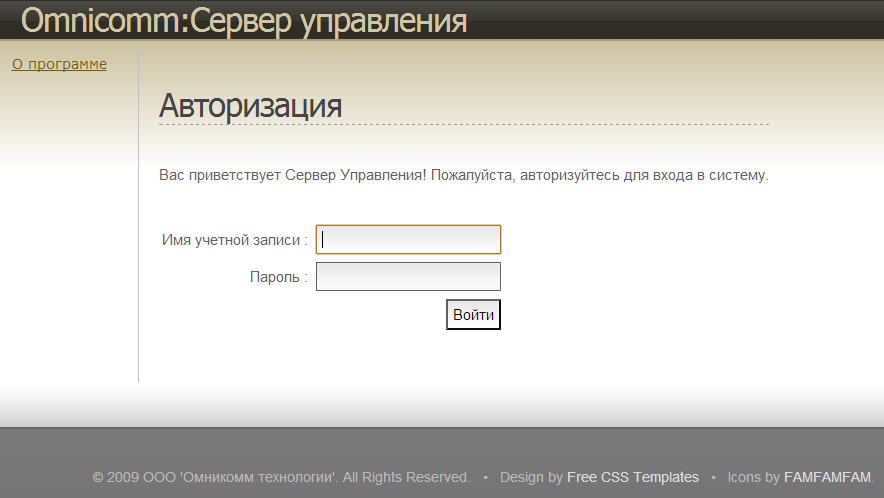Click the "Icons by" footer text
The height and width of the screenshot is (498, 884).
coord(753,477)
